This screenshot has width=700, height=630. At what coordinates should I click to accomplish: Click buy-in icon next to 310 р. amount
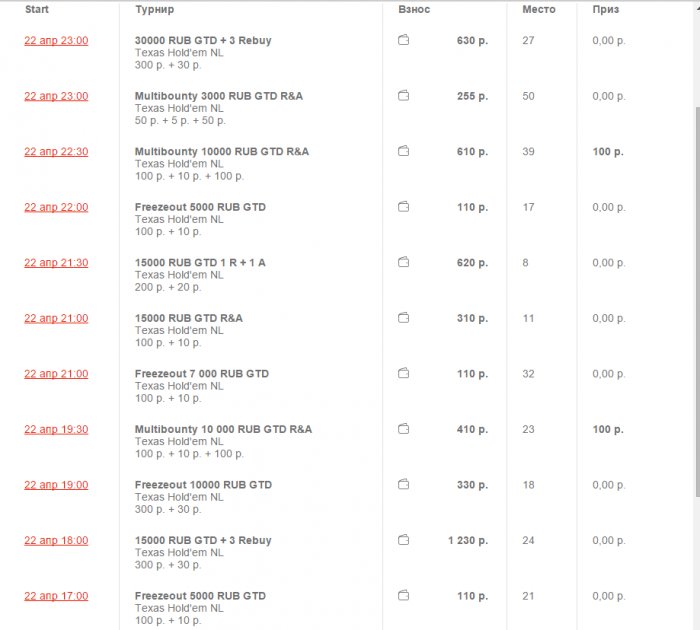(403, 318)
